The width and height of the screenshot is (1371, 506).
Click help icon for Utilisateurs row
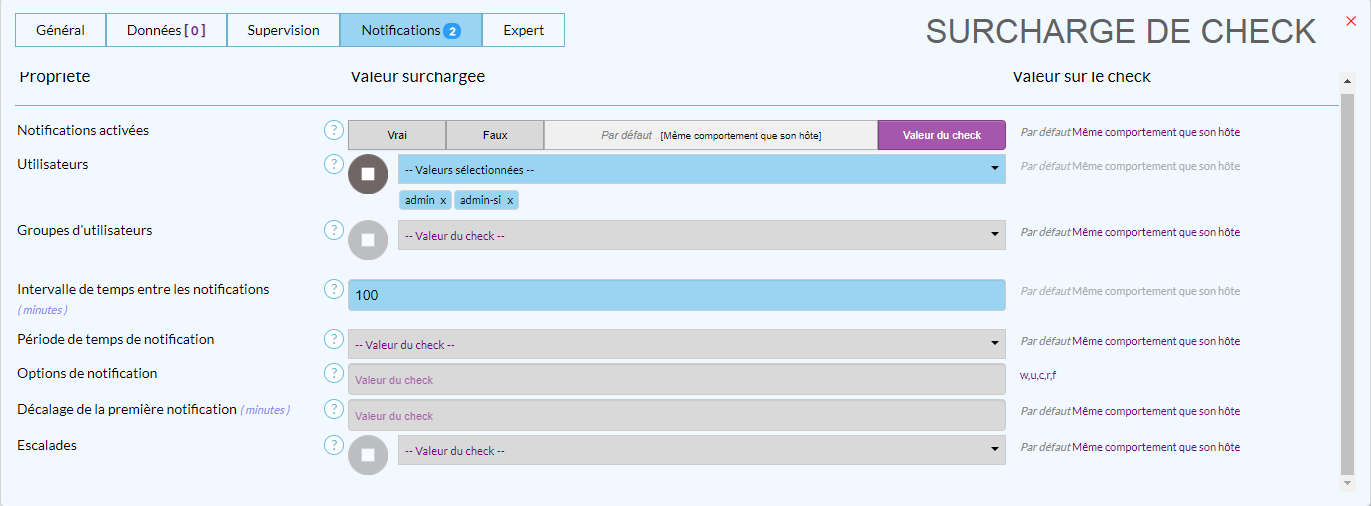click(x=334, y=164)
